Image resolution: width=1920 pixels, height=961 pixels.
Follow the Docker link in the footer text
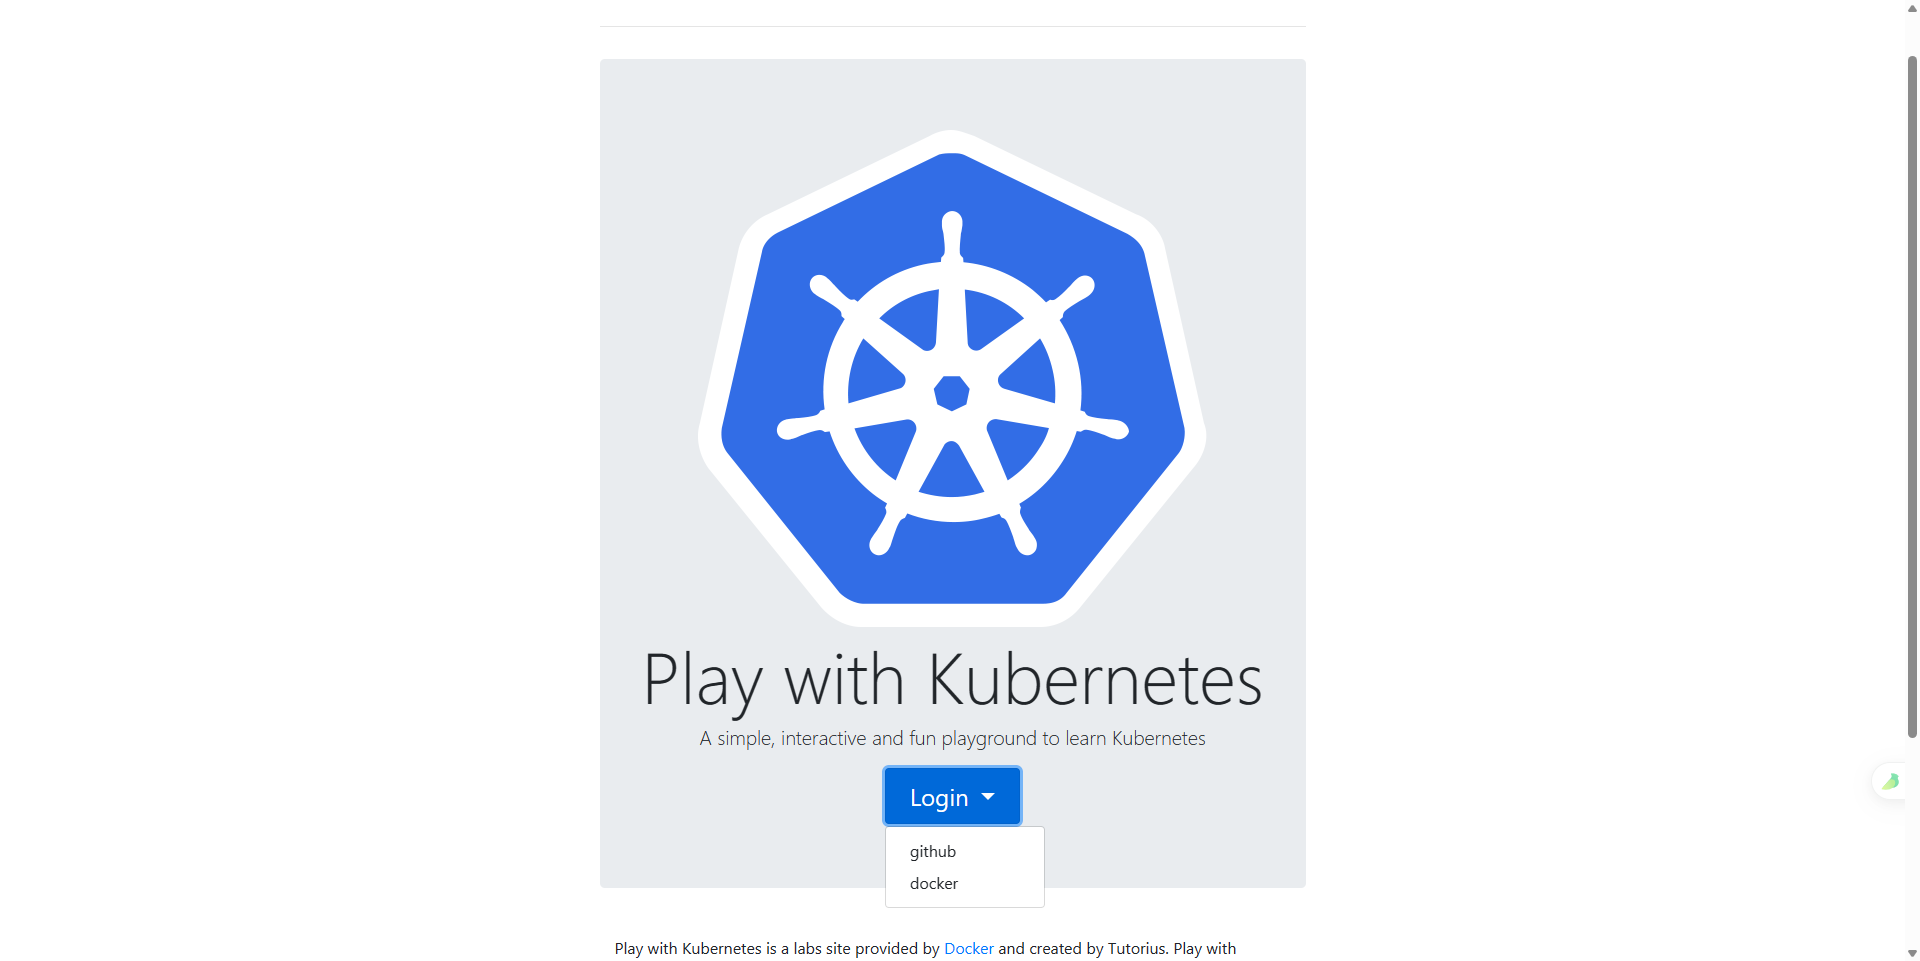[x=968, y=948]
